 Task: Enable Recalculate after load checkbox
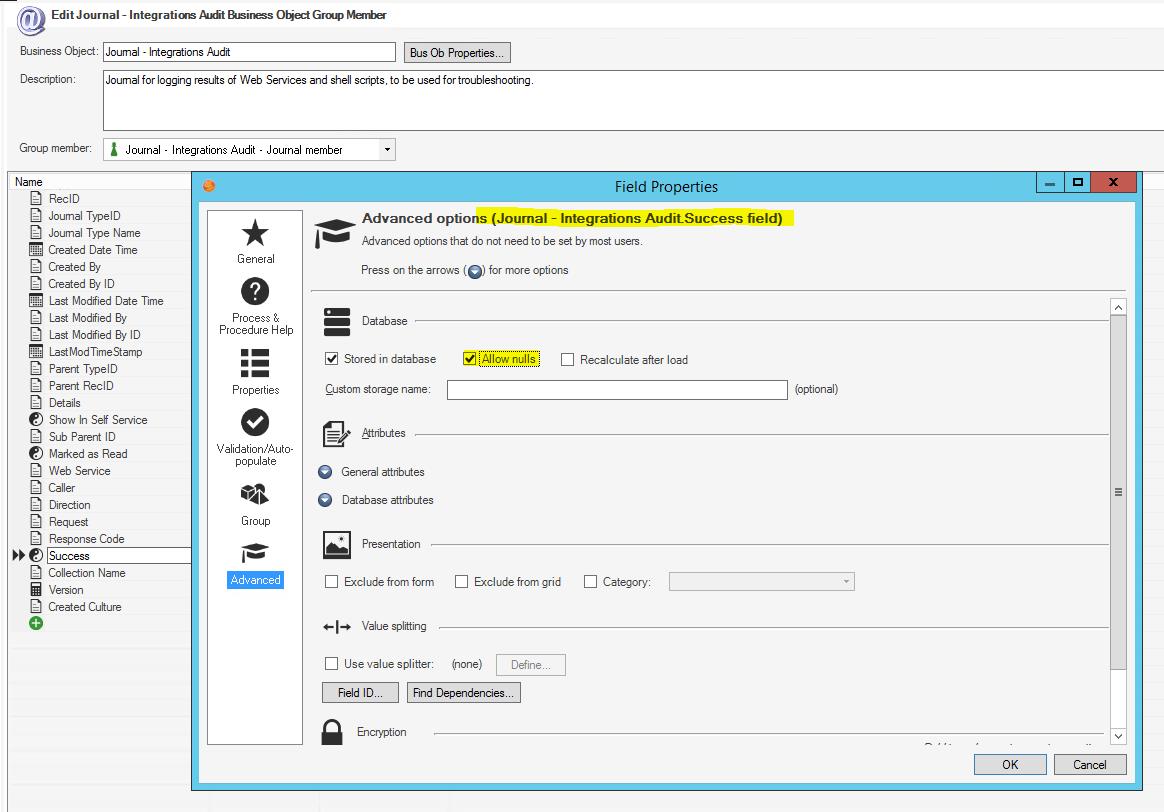[x=568, y=360]
